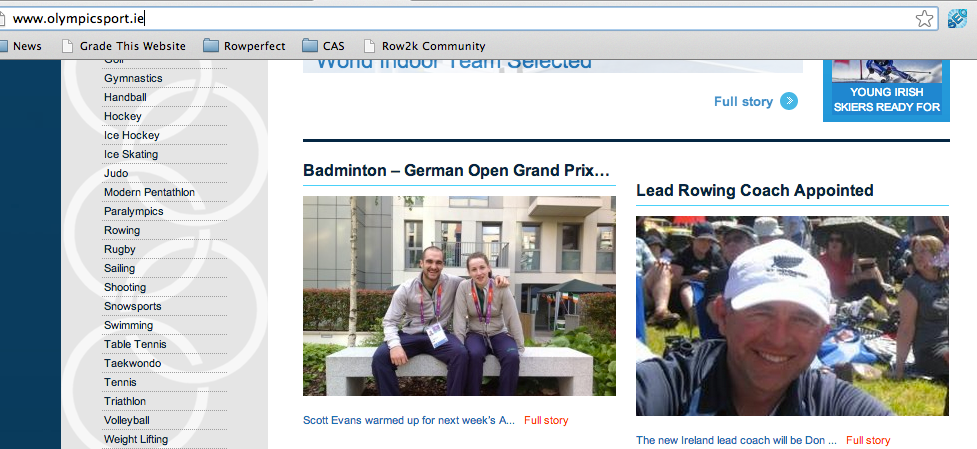The image size is (977, 449).
Task: Click Full story under the rowing coach article
Action: pyautogui.click(x=867, y=440)
